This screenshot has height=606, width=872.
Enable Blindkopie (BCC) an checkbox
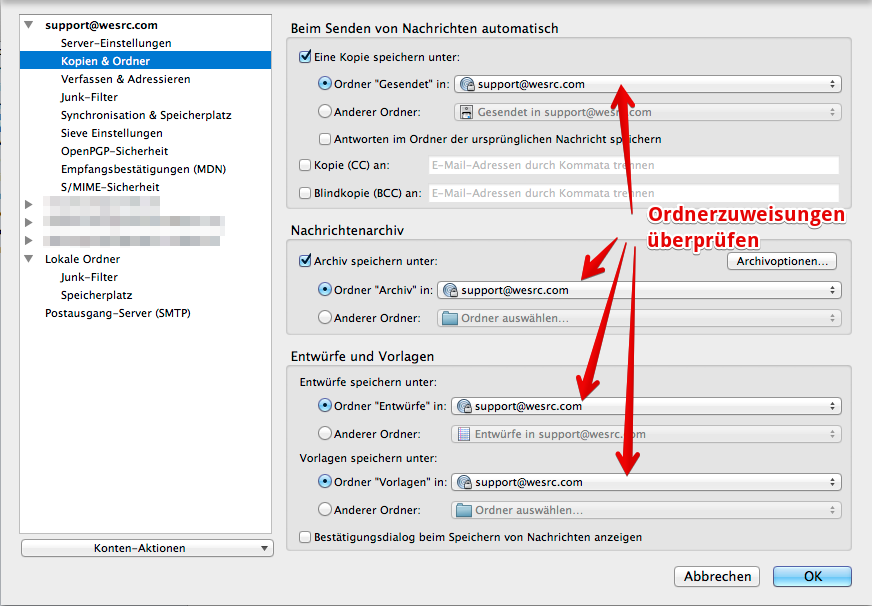[x=305, y=193]
